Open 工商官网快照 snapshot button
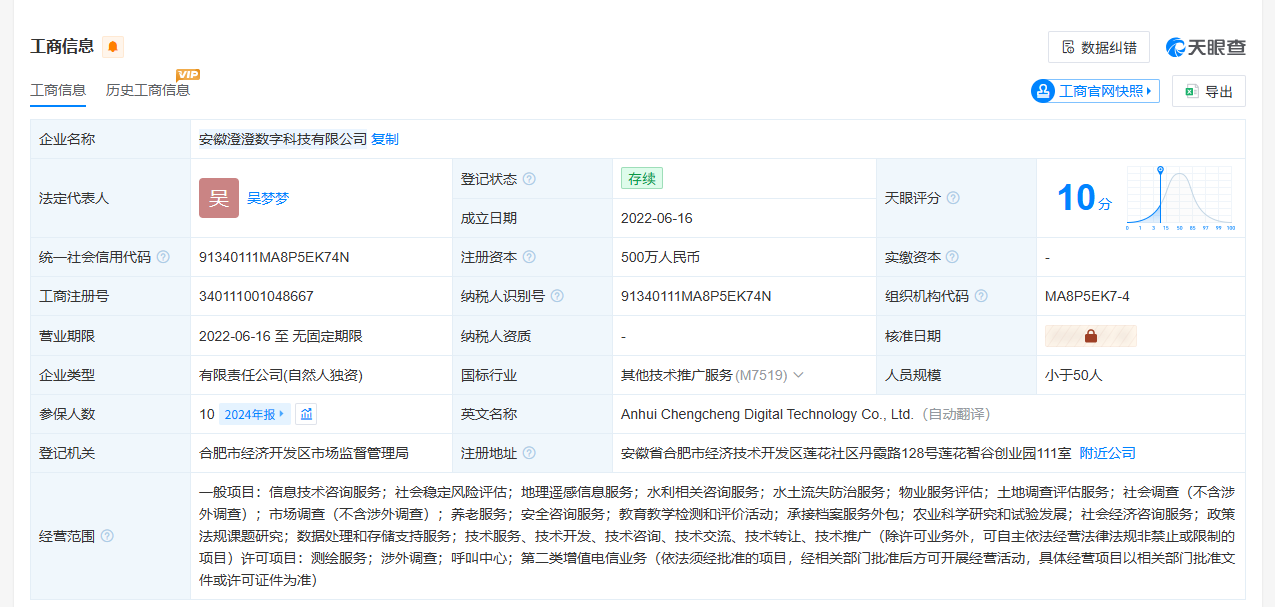The height and width of the screenshot is (607, 1275). tap(1095, 91)
